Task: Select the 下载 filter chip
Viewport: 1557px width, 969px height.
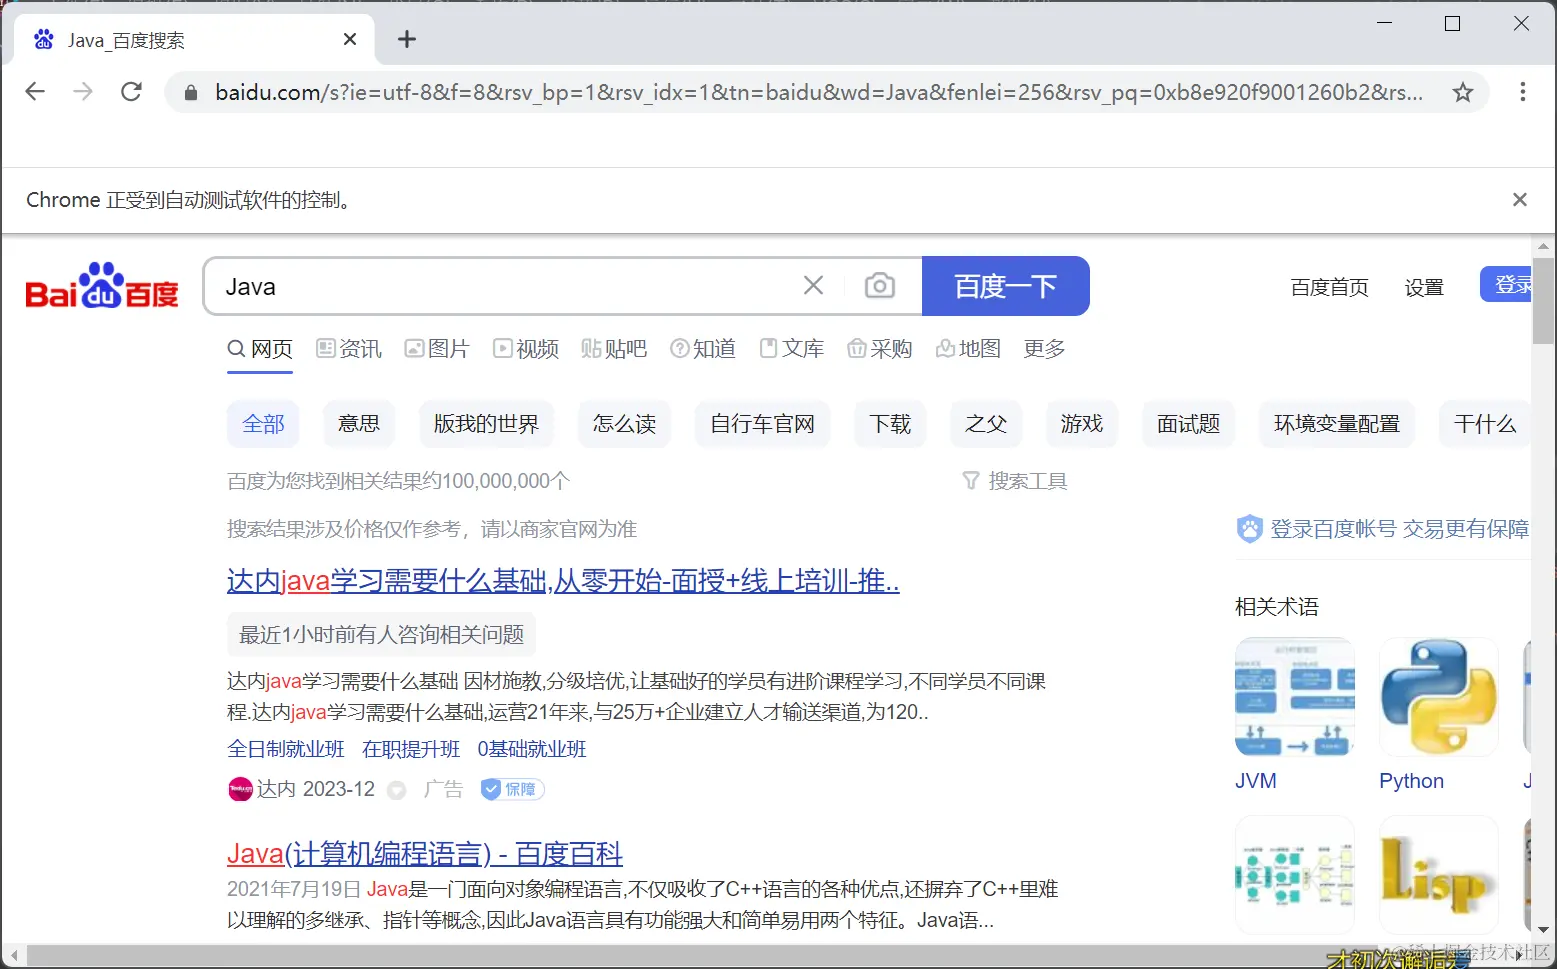Action: click(890, 424)
